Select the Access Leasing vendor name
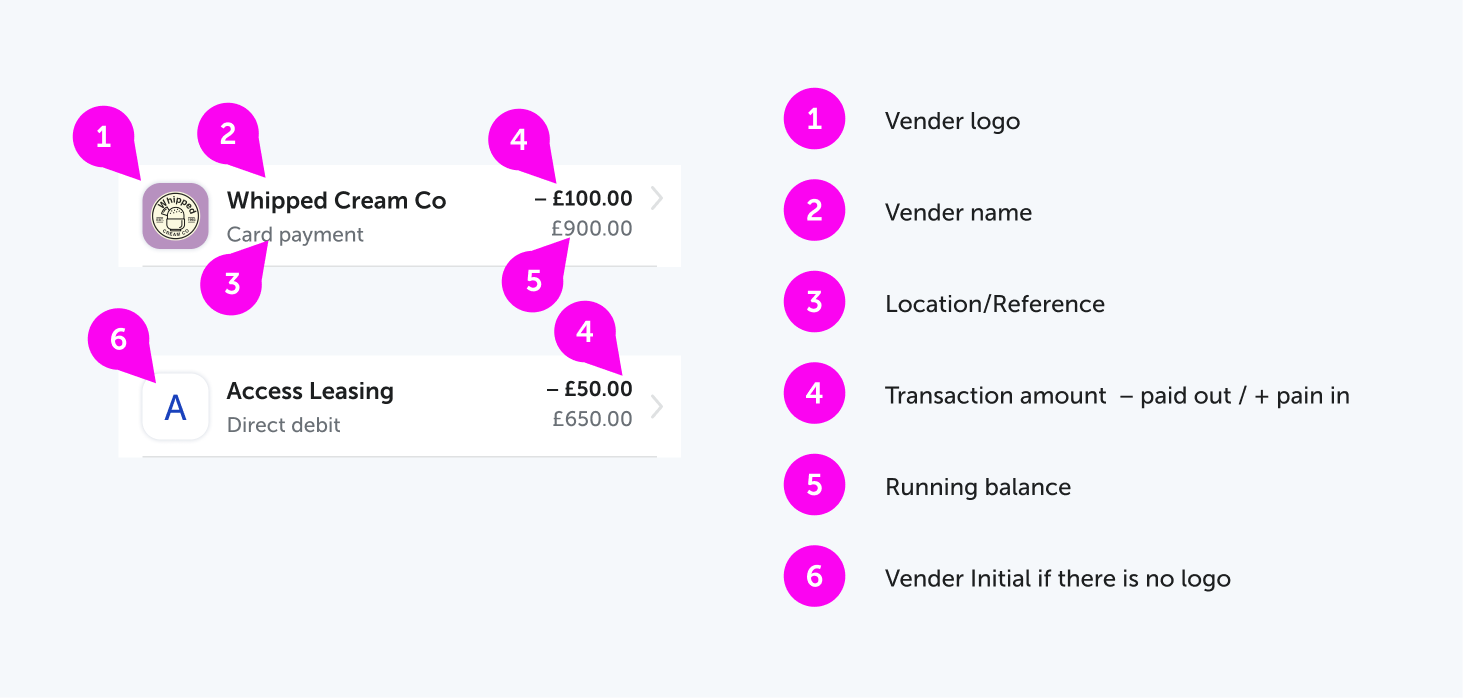Image resolution: width=1463 pixels, height=698 pixels. click(310, 391)
